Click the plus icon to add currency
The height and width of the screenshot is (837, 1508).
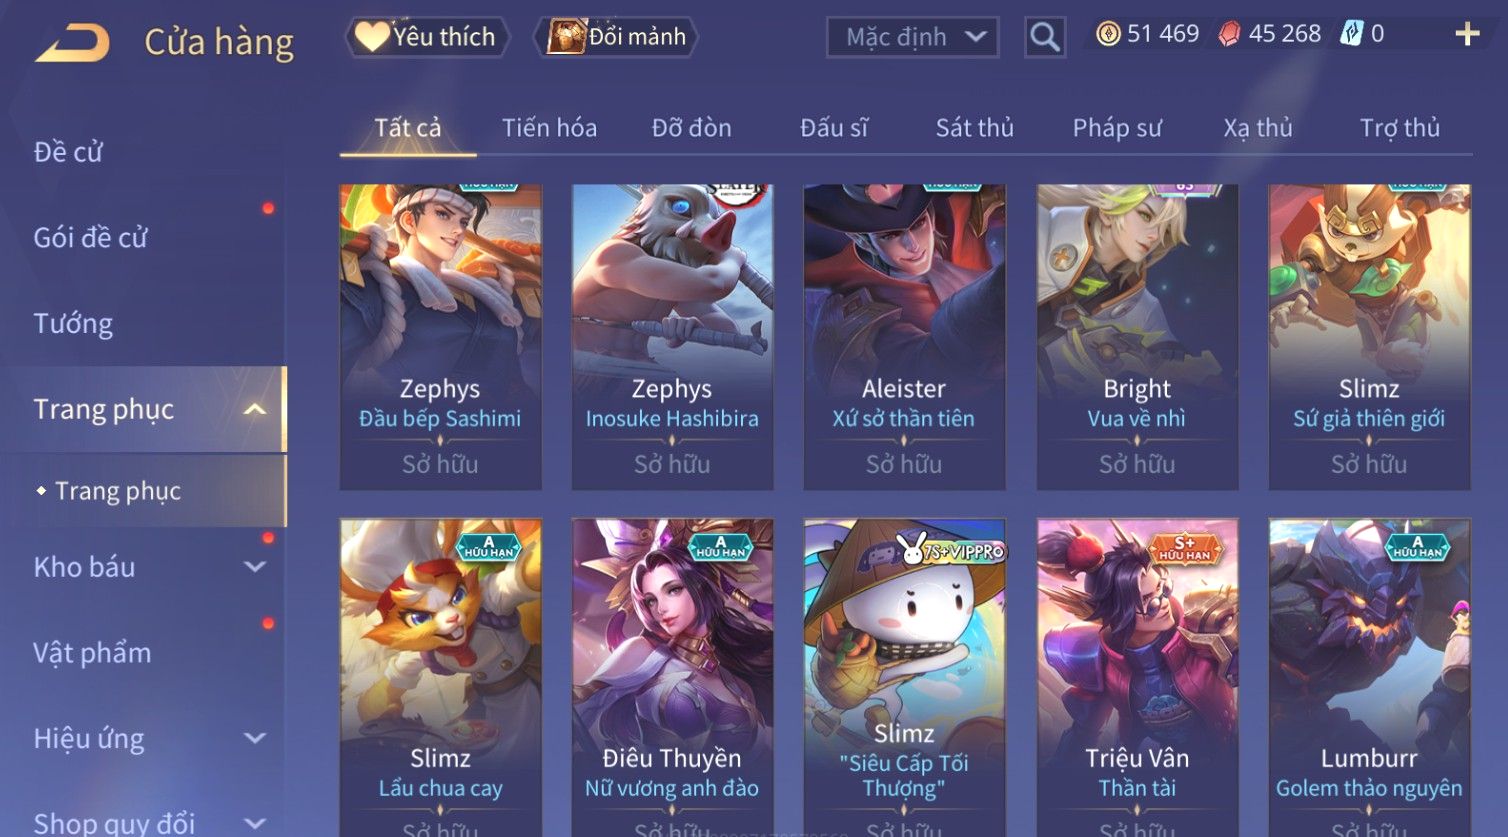click(x=1467, y=34)
